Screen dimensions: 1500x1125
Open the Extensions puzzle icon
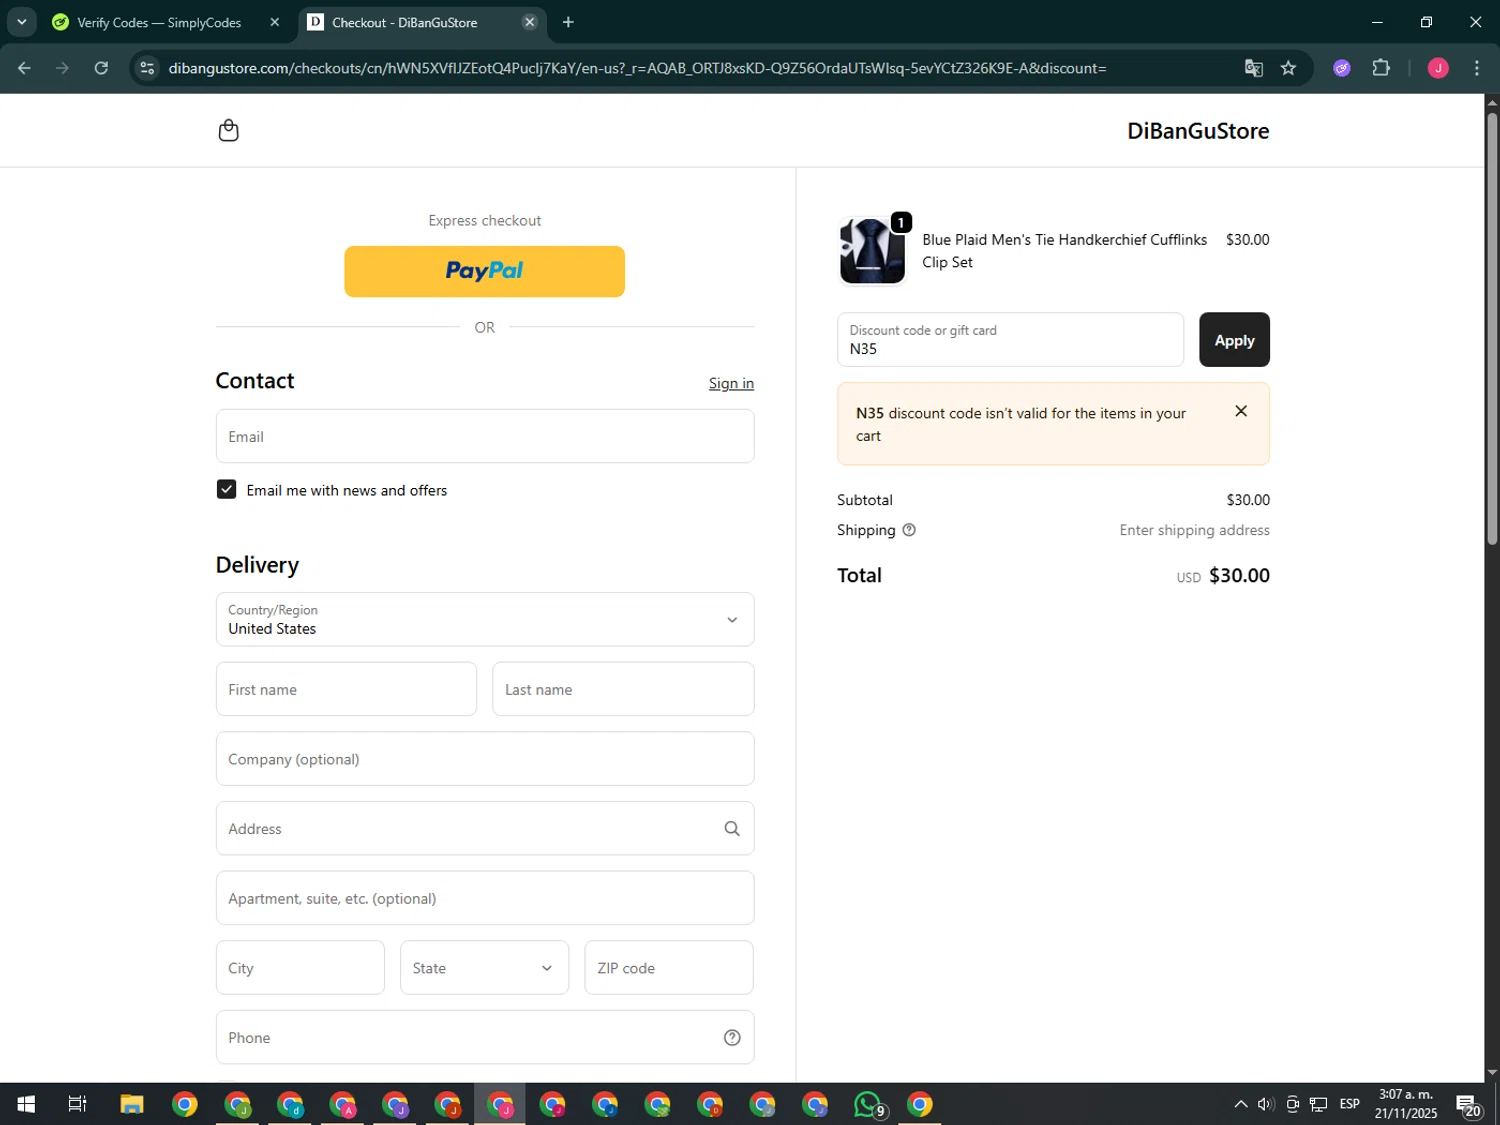click(1381, 68)
